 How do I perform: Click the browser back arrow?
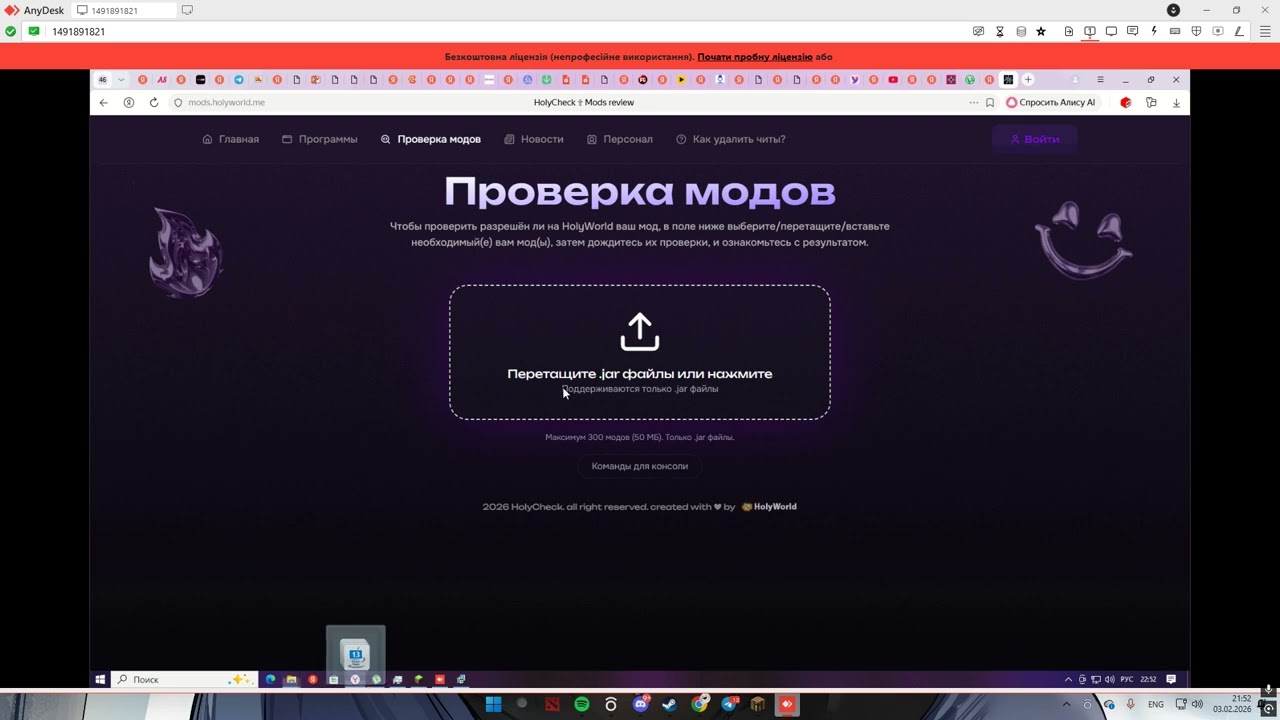click(x=104, y=102)
